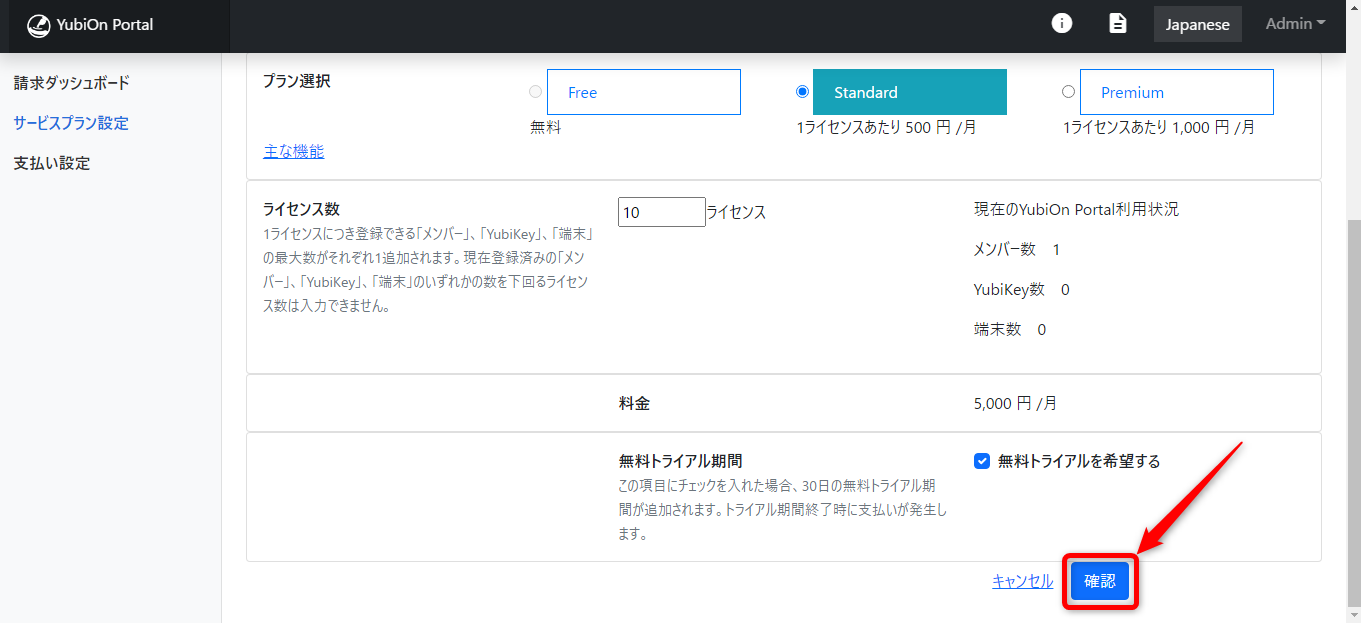The height and width of the screenshot is (623, 1361).
Task: Choose the Free plan box
Action: (x=643, y=92)
